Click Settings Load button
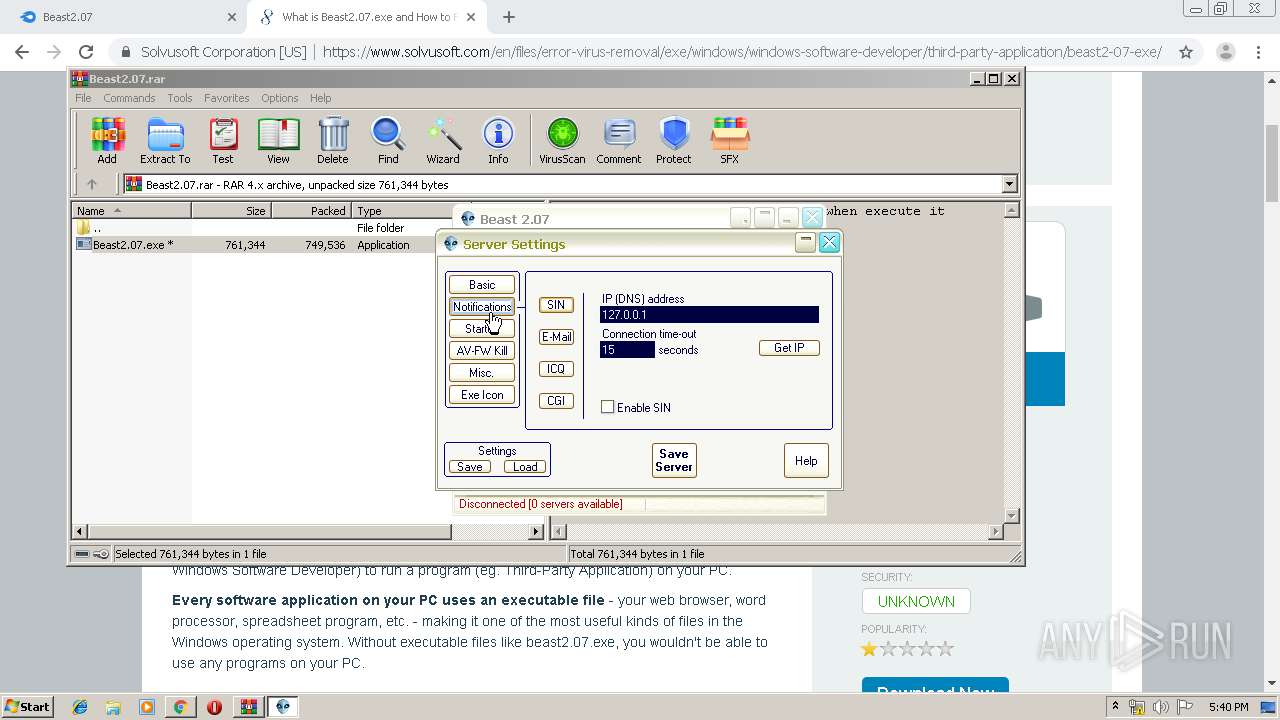1280x720 pixels. 525,467
